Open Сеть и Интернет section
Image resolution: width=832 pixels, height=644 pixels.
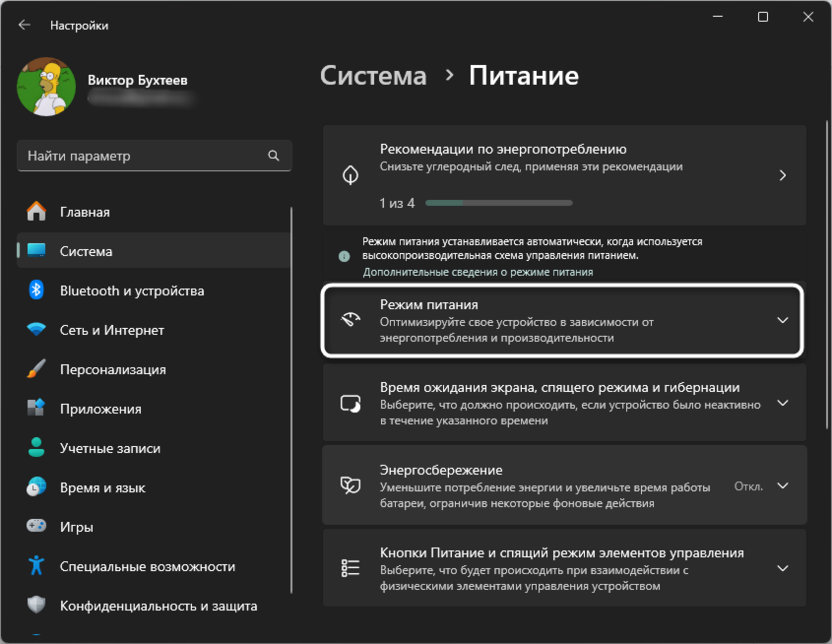click(154, 329)
